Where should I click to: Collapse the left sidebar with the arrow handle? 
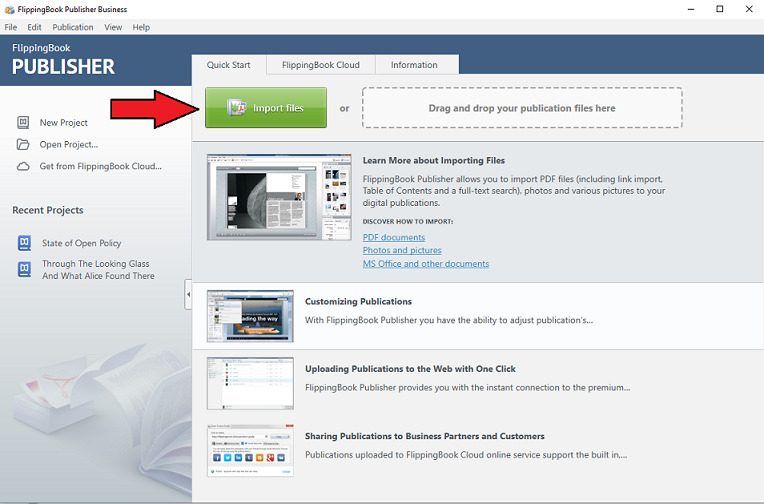[188, 294]
